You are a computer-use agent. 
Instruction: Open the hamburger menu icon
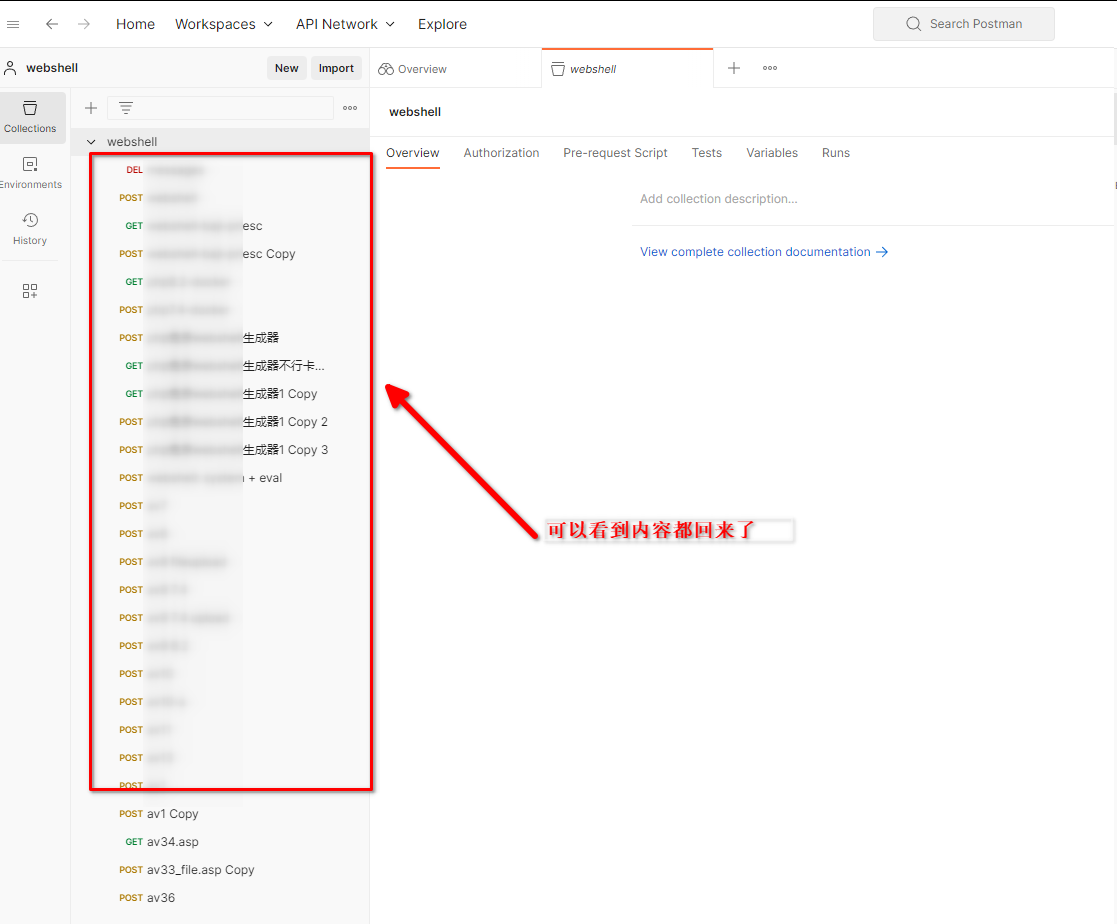[13, 24]
